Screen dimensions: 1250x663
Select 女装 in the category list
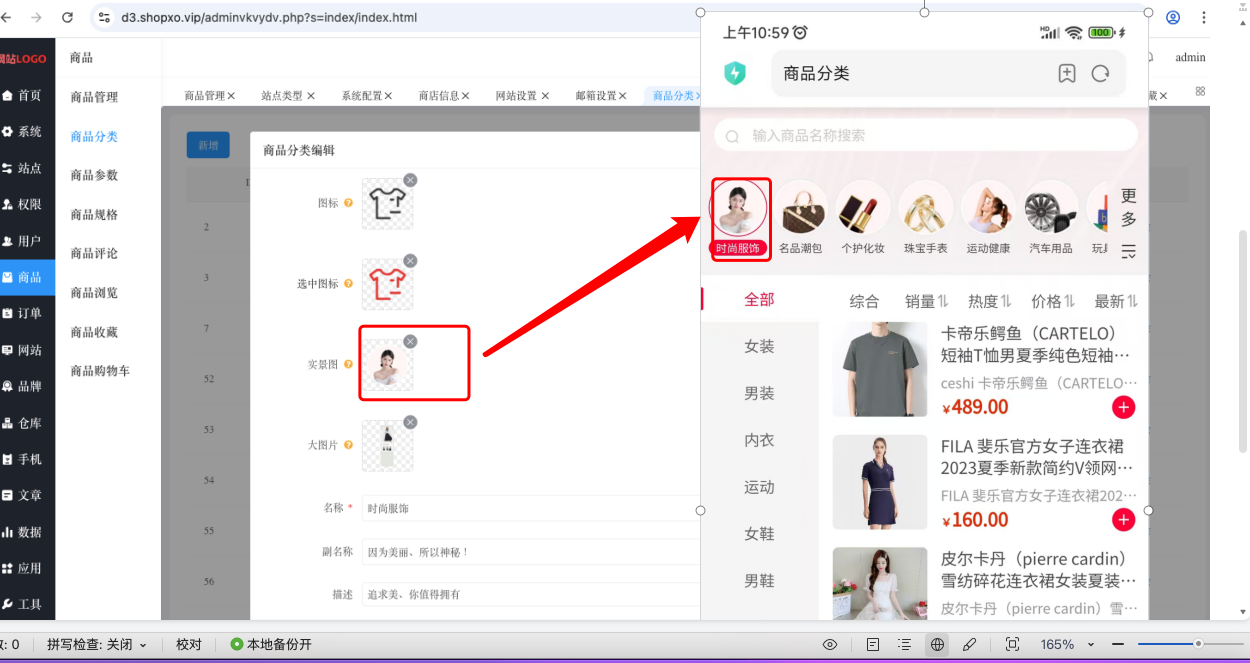coord(759,346)
